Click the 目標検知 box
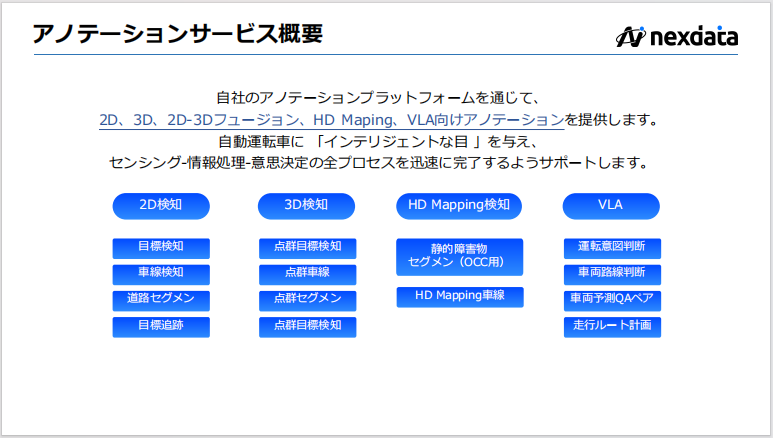 pyautogui.click(x=161, y=247)
